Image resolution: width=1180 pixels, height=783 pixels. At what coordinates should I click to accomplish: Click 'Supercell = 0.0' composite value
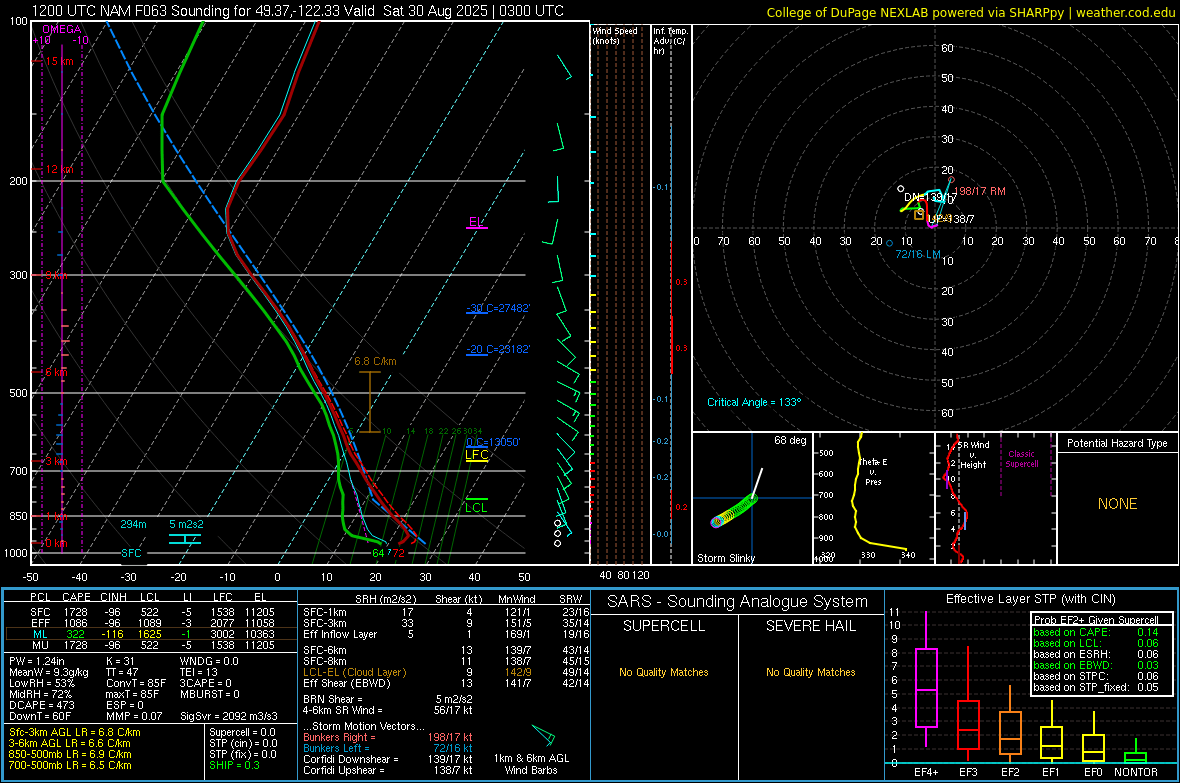pos(242,732)
